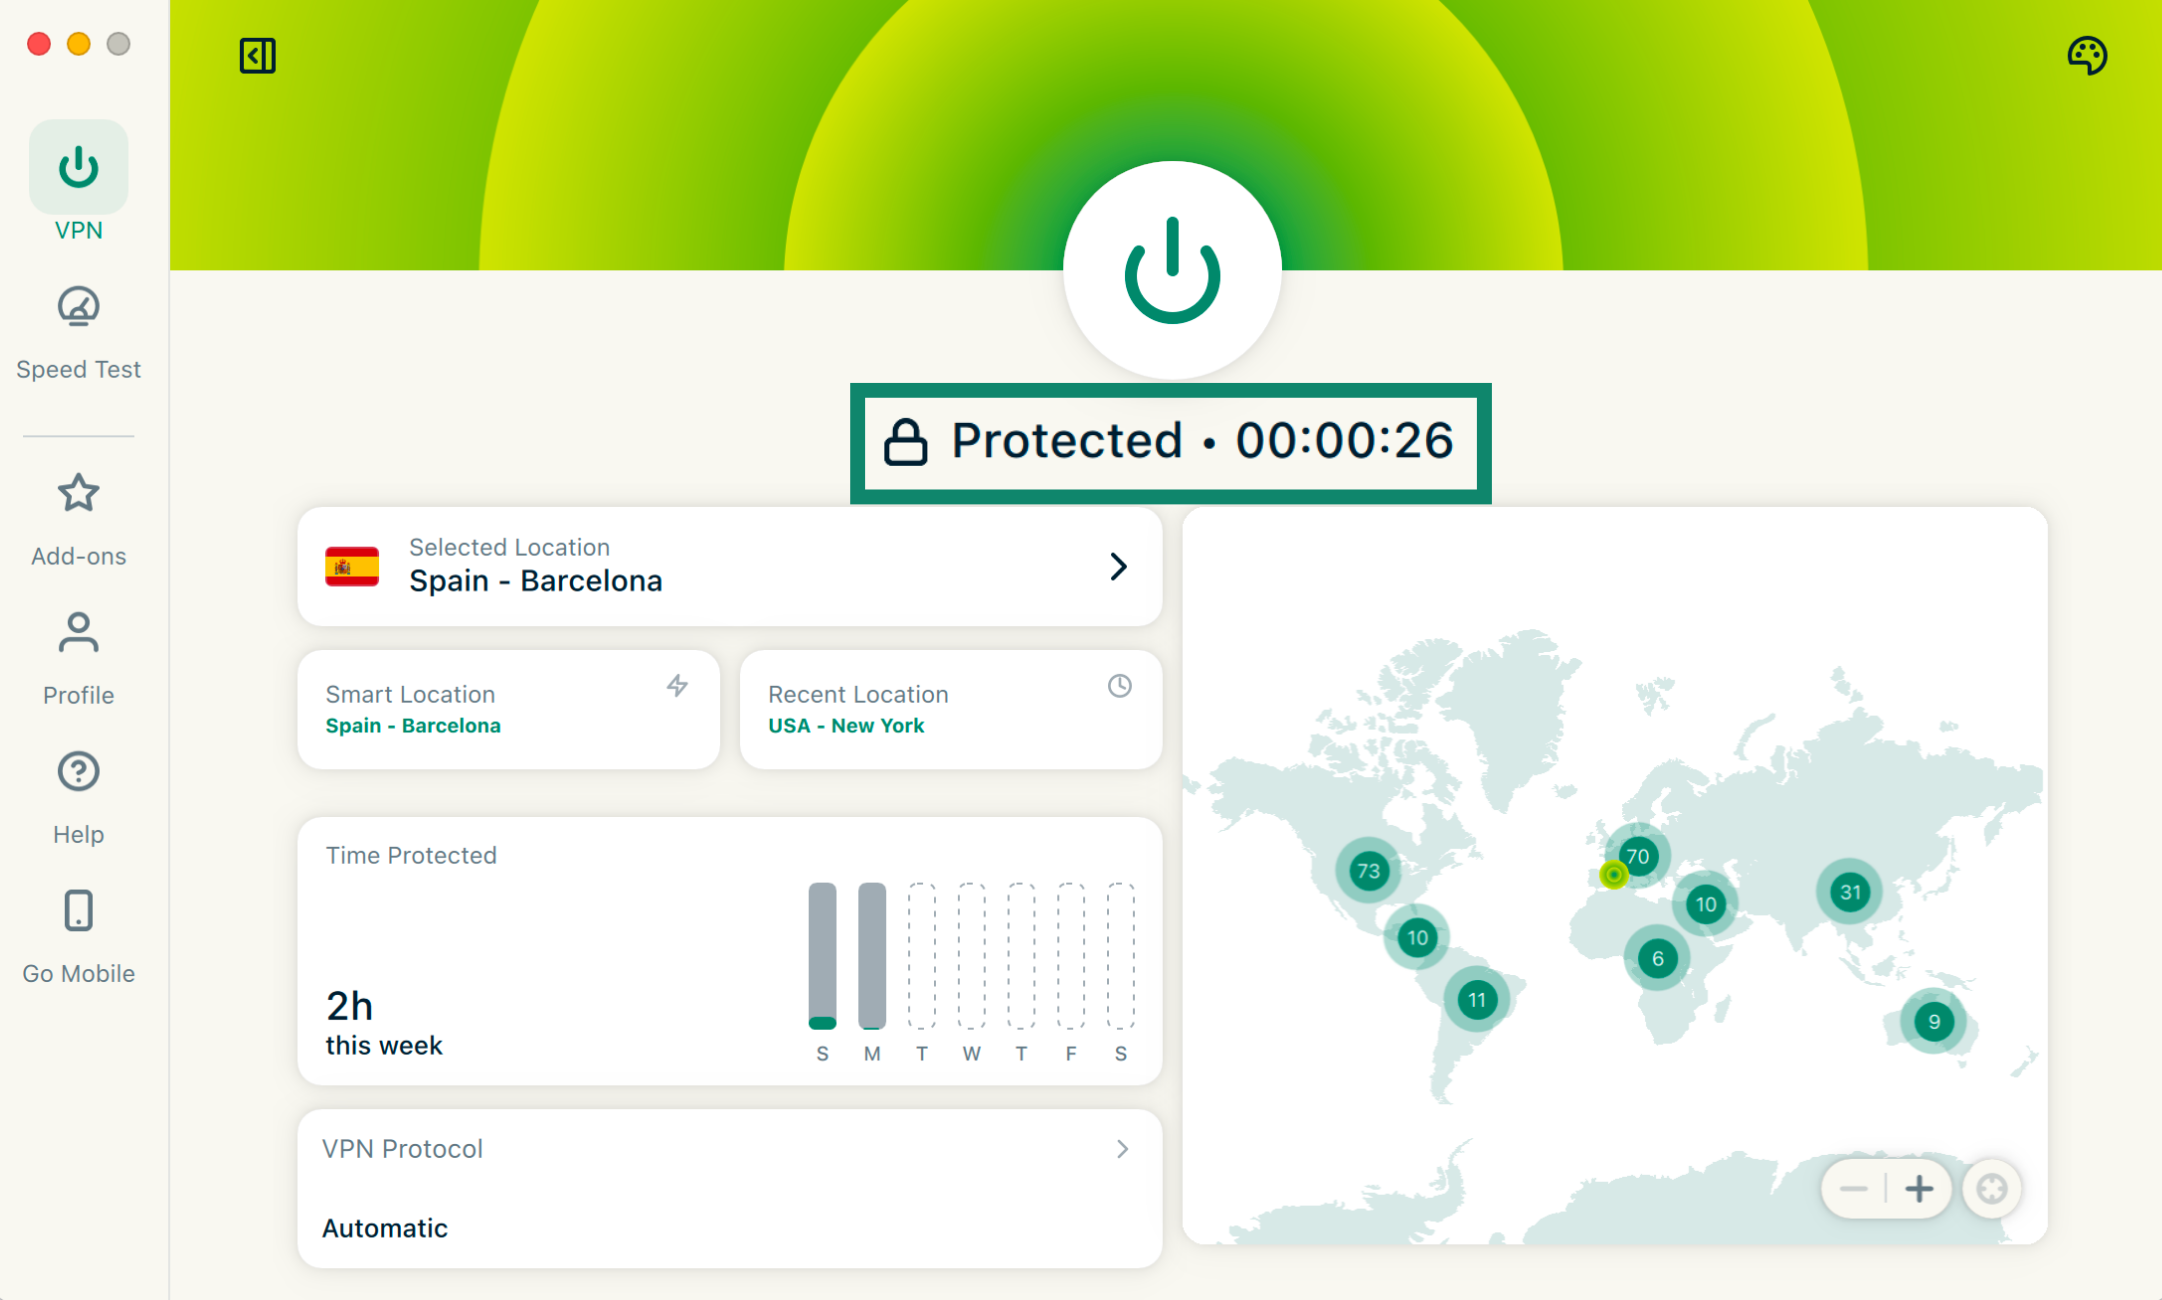Select the 9 server cluster in Australia
The width and height of the screenshot is (2162, 1300).
[x=1933, y=1021]
